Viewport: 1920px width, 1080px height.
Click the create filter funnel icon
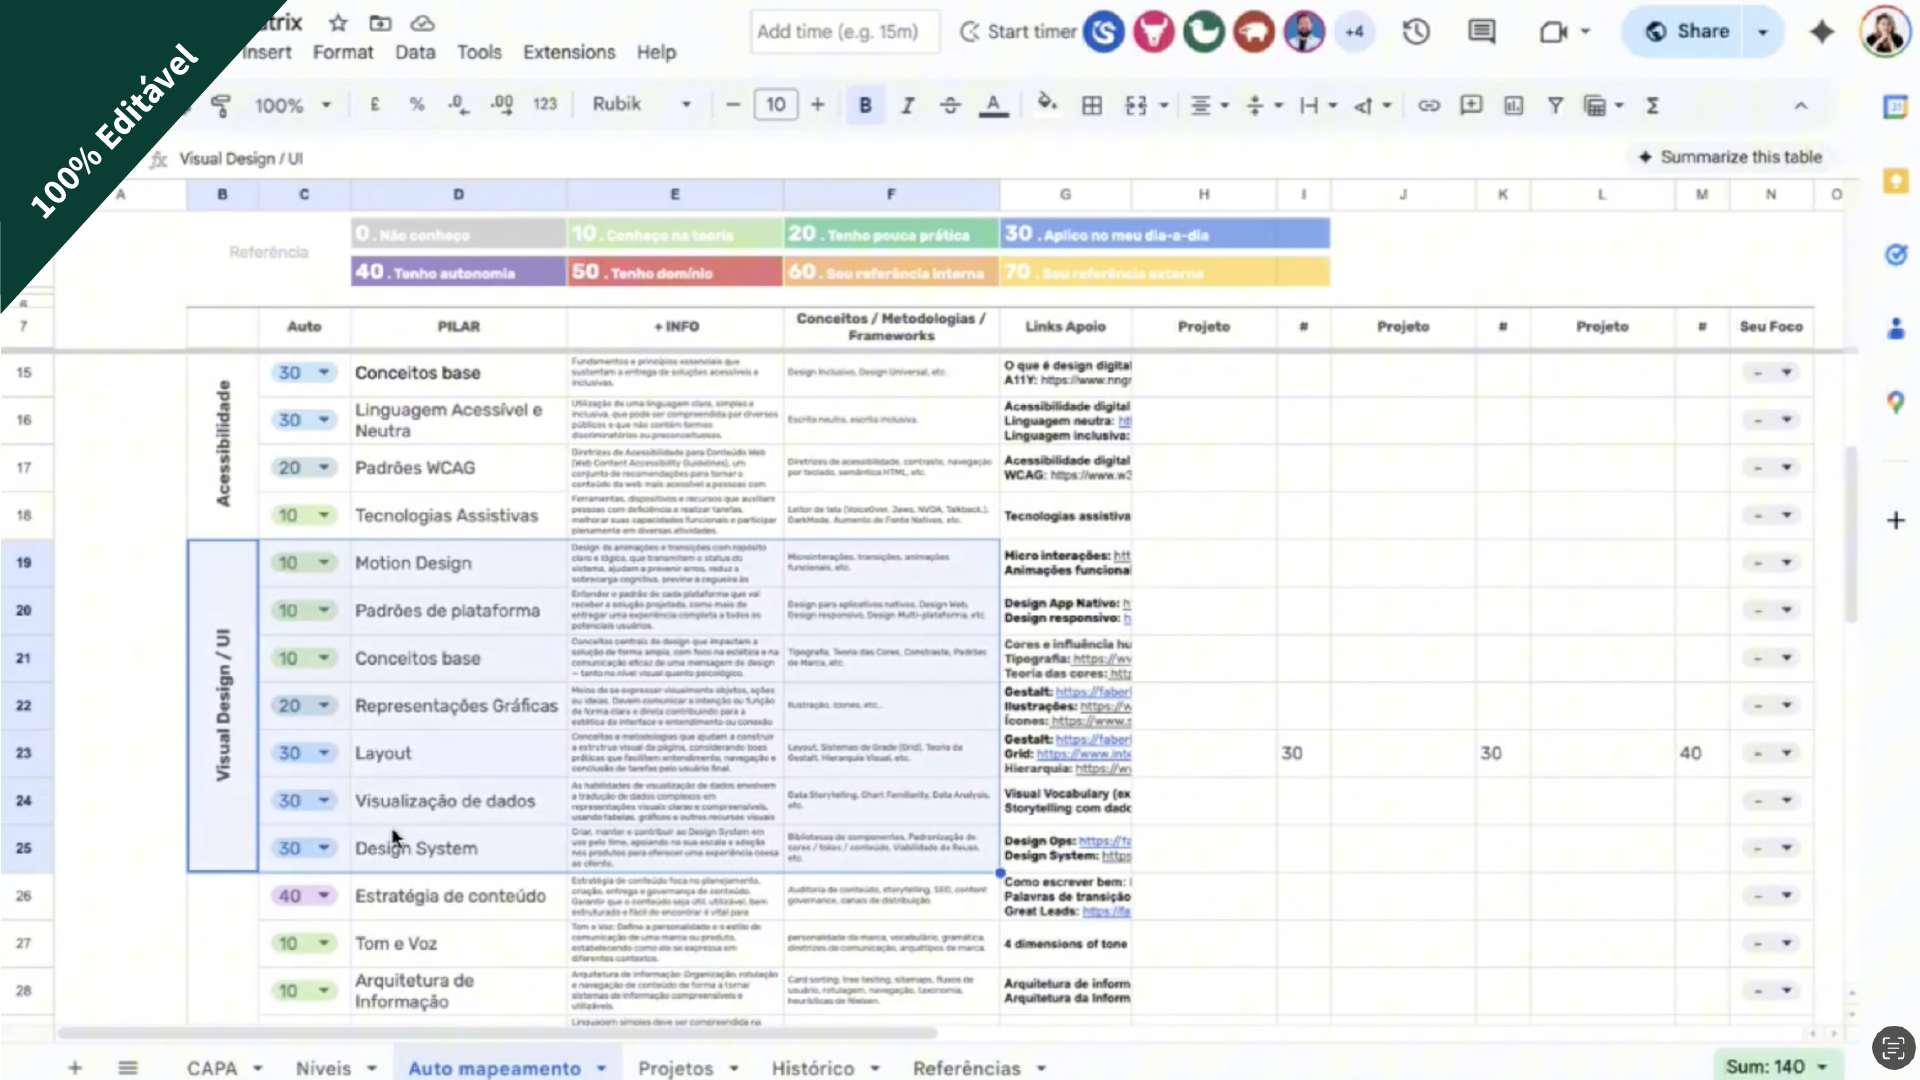1555,105
